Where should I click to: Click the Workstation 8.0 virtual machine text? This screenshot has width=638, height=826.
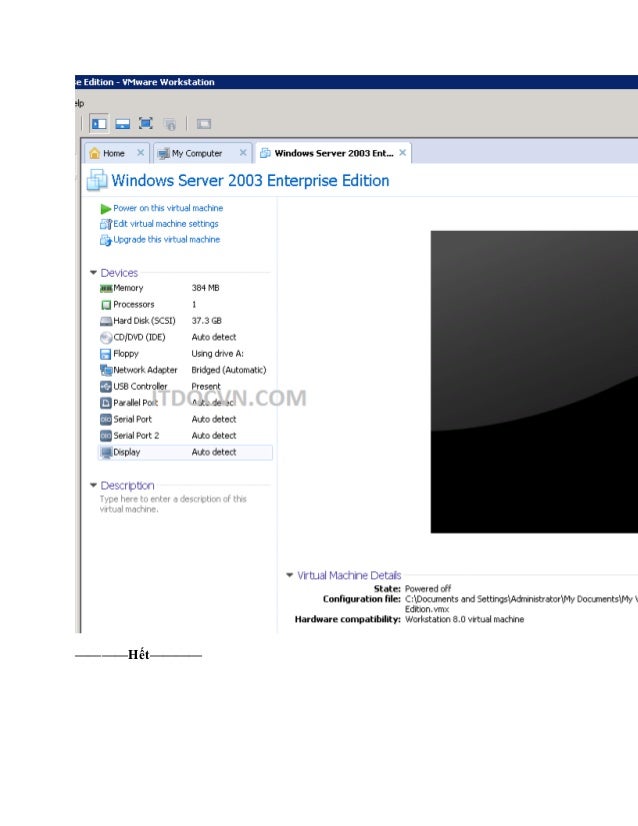click(x=464, y=619)
